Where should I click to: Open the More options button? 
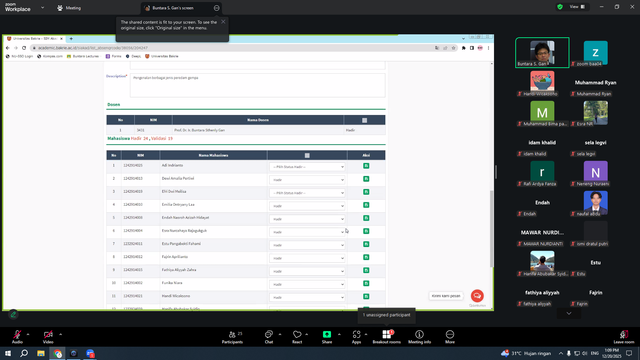450,337
